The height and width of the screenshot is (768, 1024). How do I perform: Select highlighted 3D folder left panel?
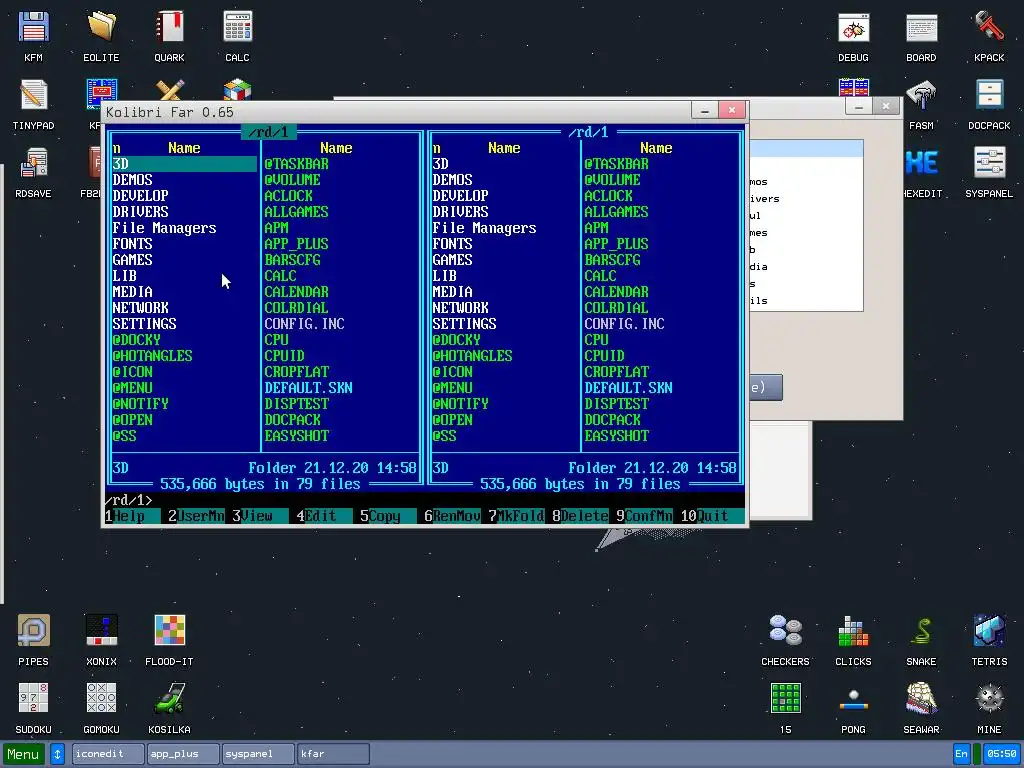coord(184,164)
